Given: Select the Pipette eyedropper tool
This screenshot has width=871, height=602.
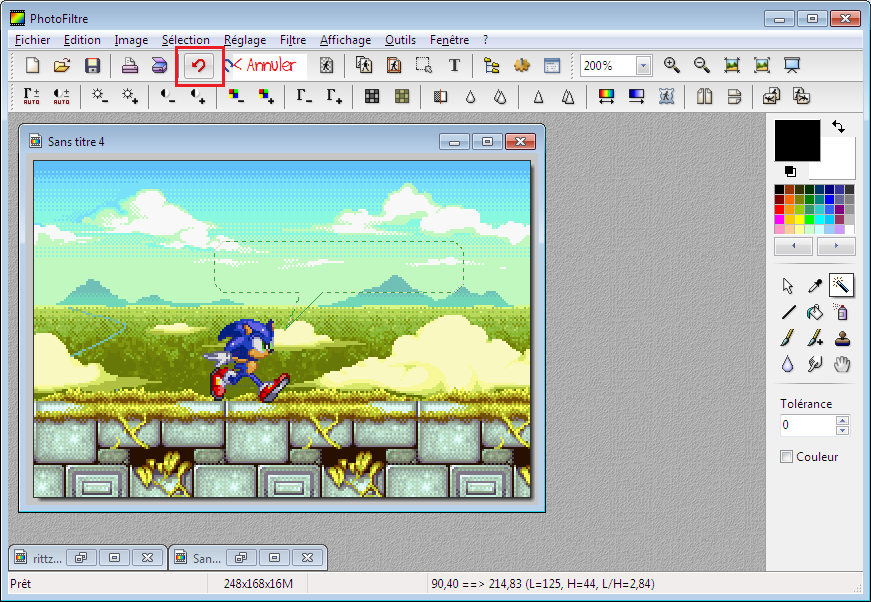Looking at the screenshot, I should pos(815,286).
